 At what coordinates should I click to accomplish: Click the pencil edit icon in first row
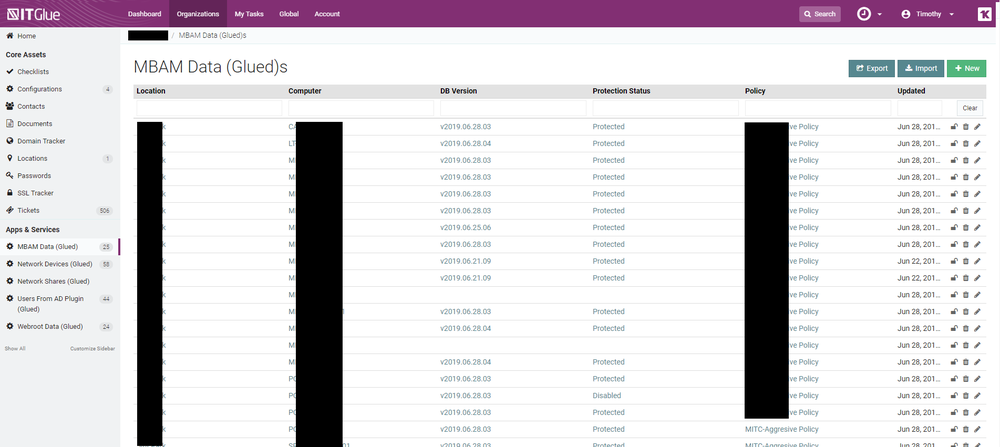(x=977, y=127)
